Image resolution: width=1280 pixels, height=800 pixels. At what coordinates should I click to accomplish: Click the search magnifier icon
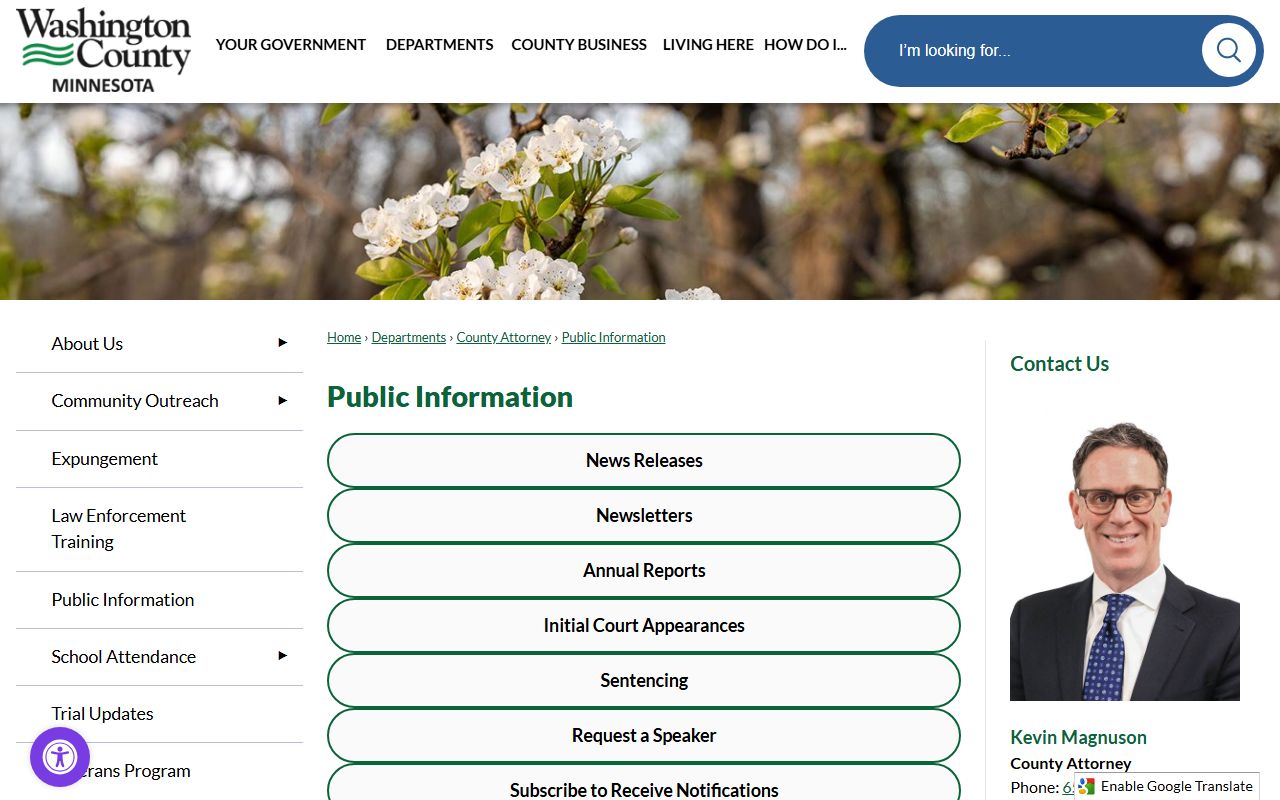1228,50
